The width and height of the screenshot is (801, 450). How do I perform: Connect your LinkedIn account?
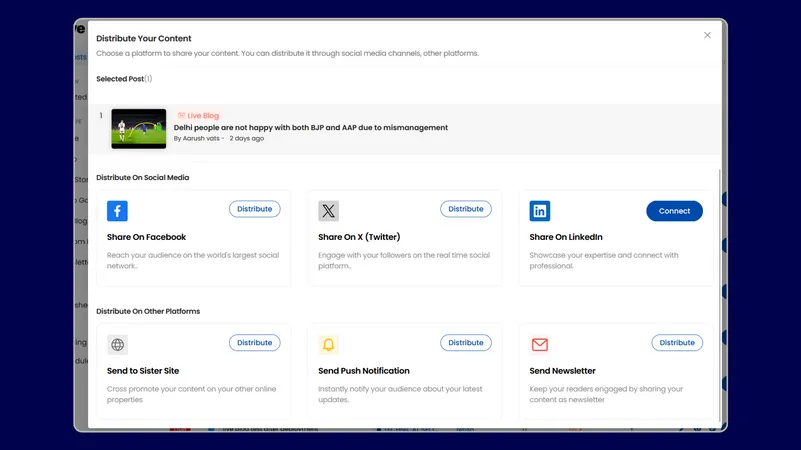pos(674,211)
